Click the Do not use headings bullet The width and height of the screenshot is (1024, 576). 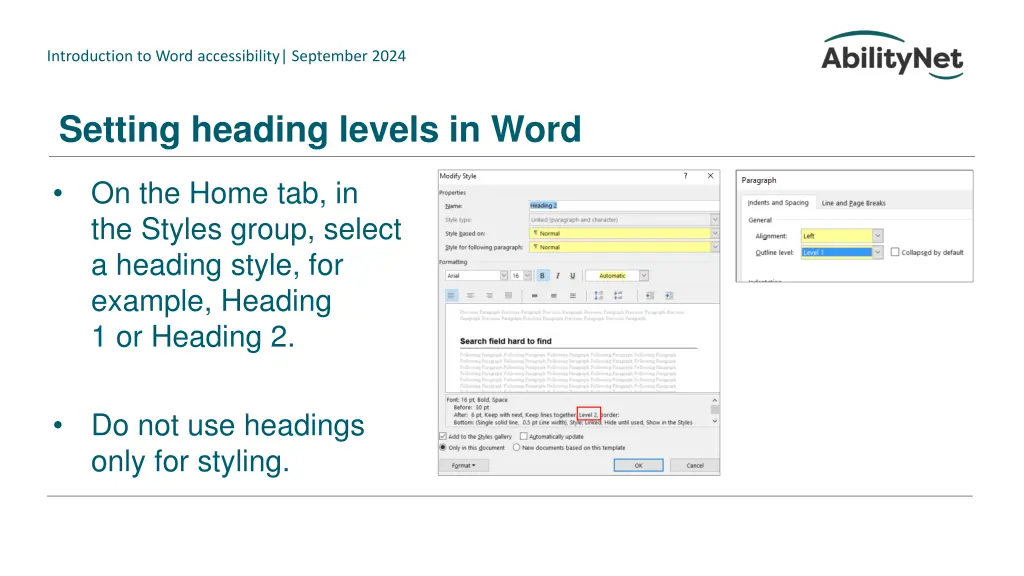pyautogui.click(x=228, y=443)
